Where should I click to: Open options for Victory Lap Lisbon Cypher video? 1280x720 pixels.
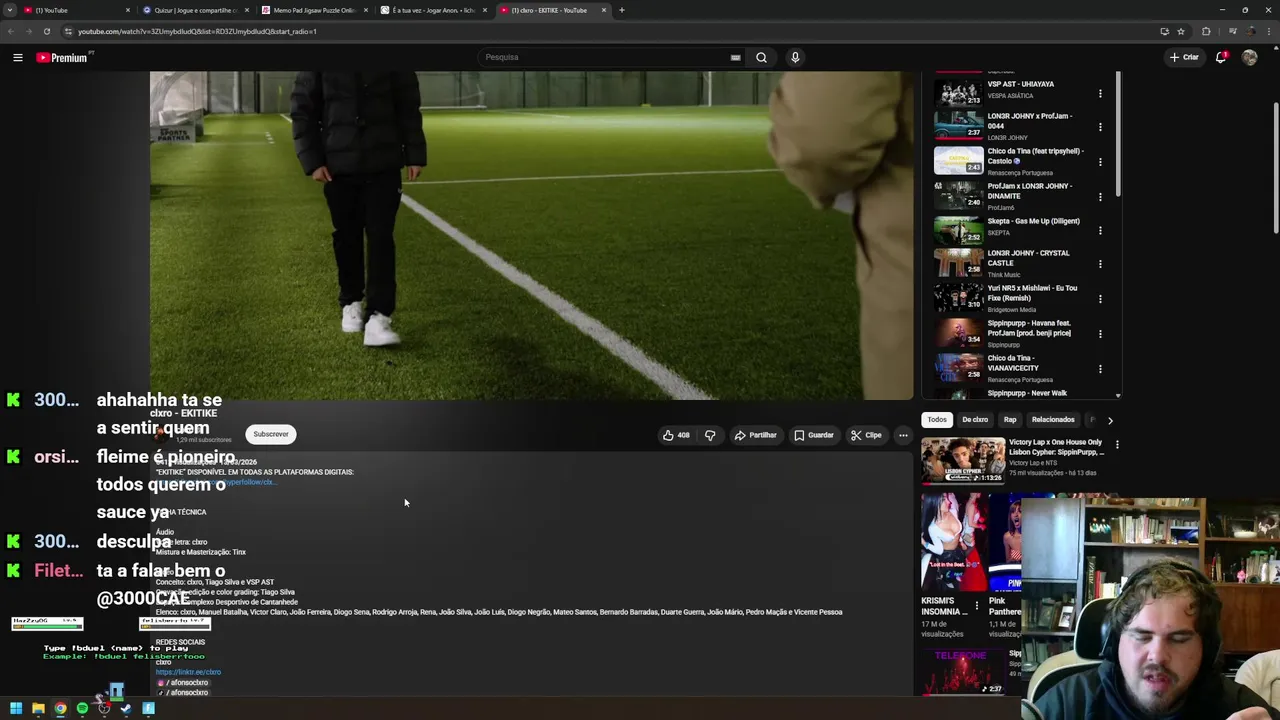1117,445
